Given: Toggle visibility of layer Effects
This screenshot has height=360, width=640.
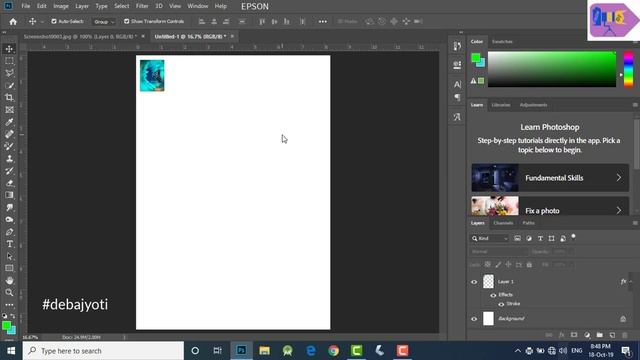Looking at the screenshot, I should click(493, 295).
